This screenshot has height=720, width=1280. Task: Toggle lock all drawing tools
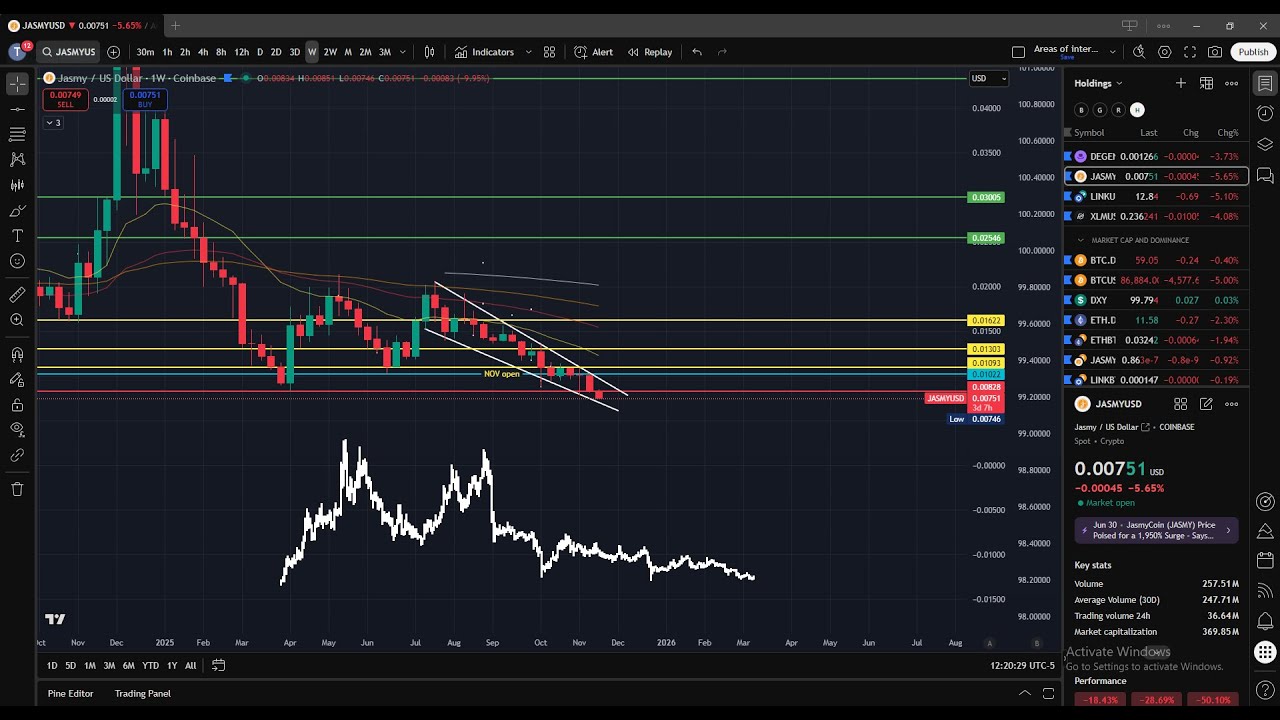click(x=17, y=405)
